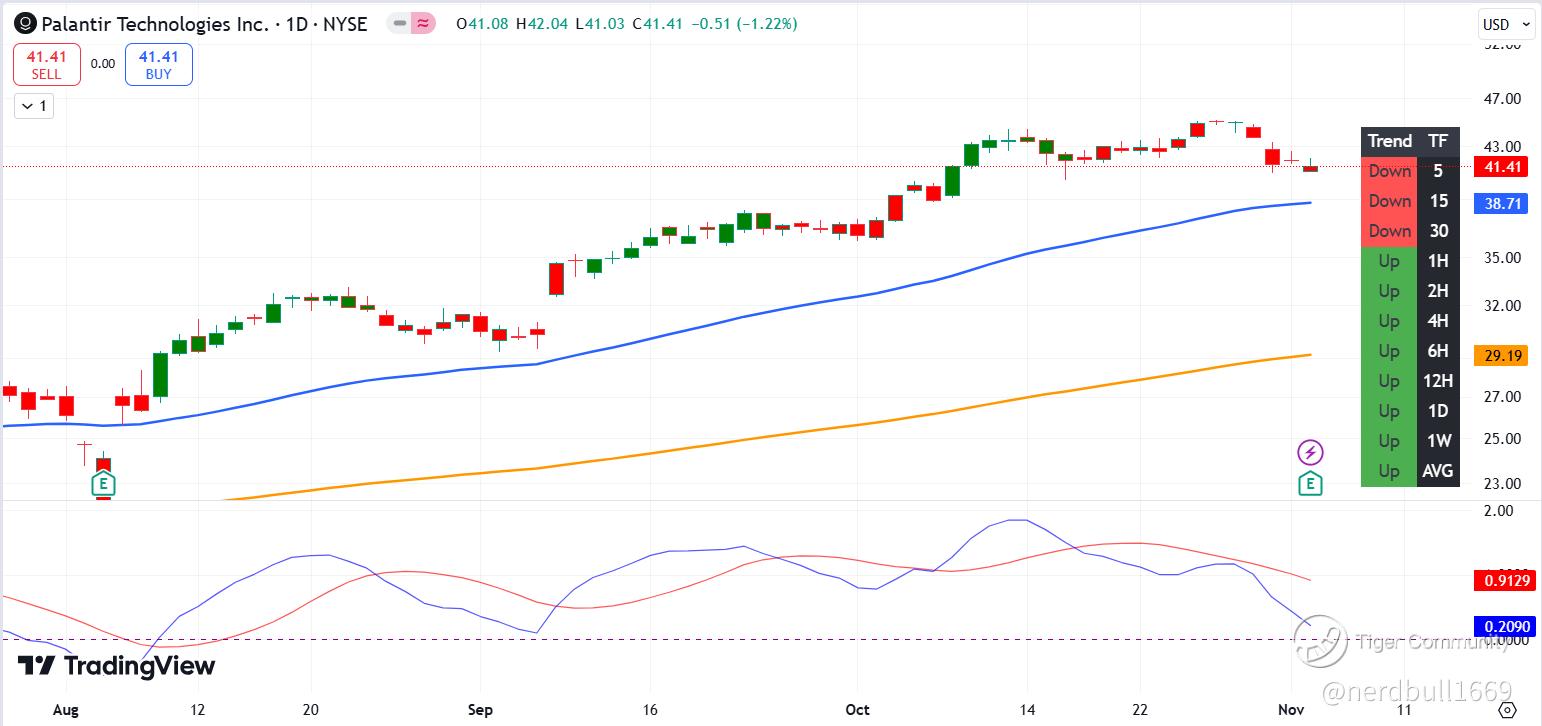Click the 1W label in the TF column
The width and height of the screenshot is (1542, 726).
tap(1438, 441)
